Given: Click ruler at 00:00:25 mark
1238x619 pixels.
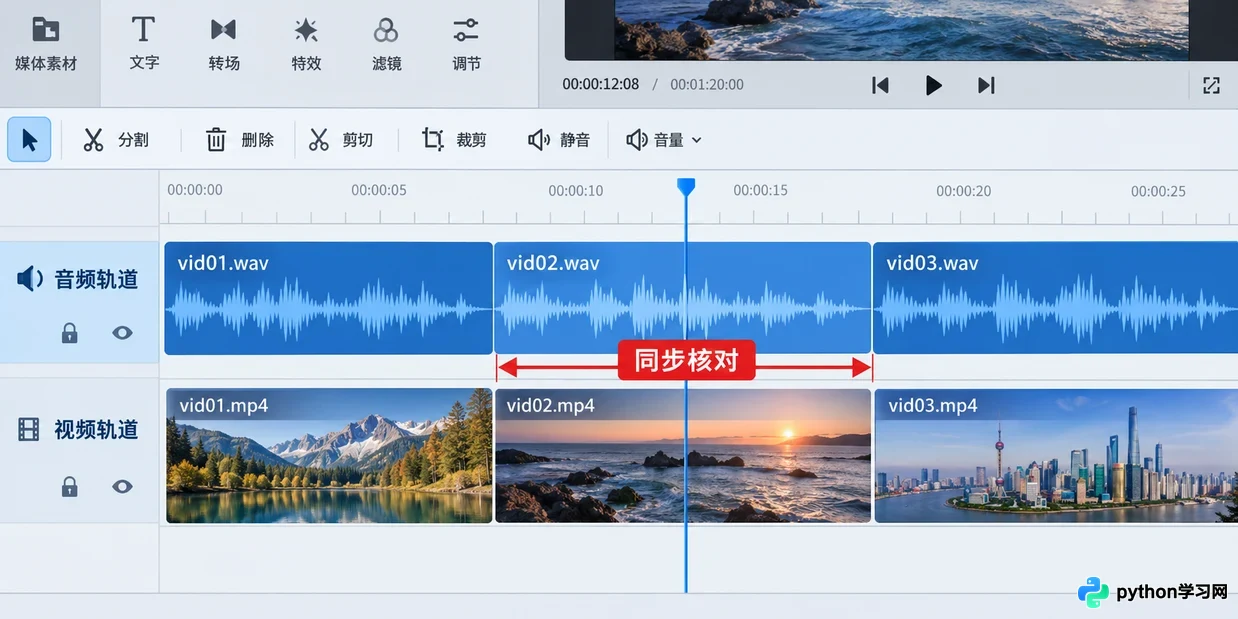Looking at the screenshot, I should pyautogui.click(x=1158, y=190).
